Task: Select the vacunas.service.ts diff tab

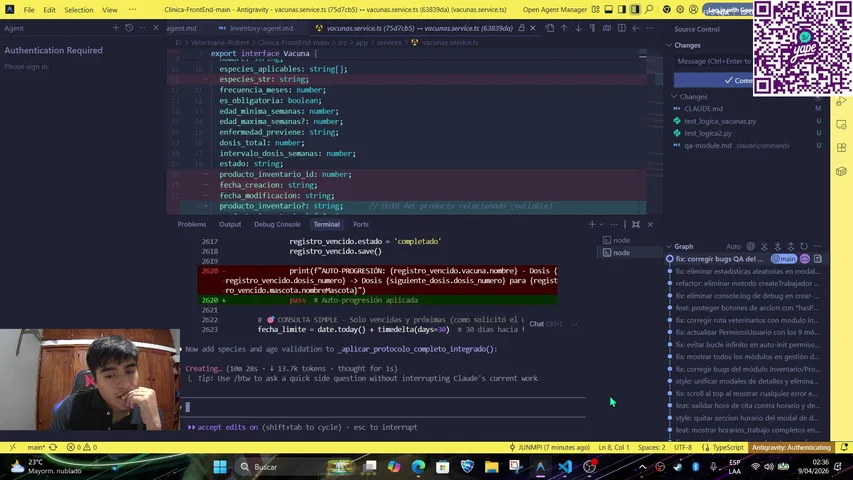Action: 419,28
